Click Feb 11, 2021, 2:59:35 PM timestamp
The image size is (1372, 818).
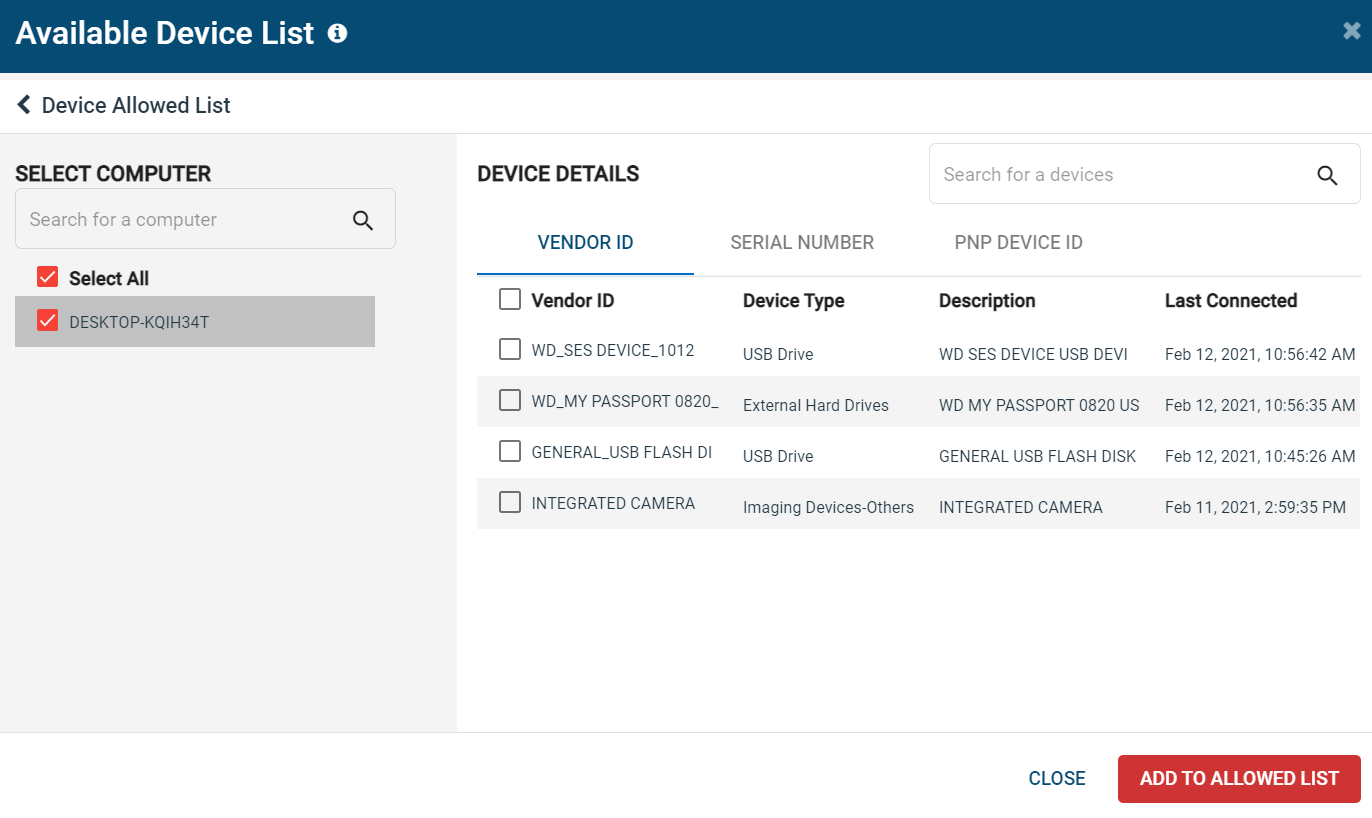[1255, 507]
